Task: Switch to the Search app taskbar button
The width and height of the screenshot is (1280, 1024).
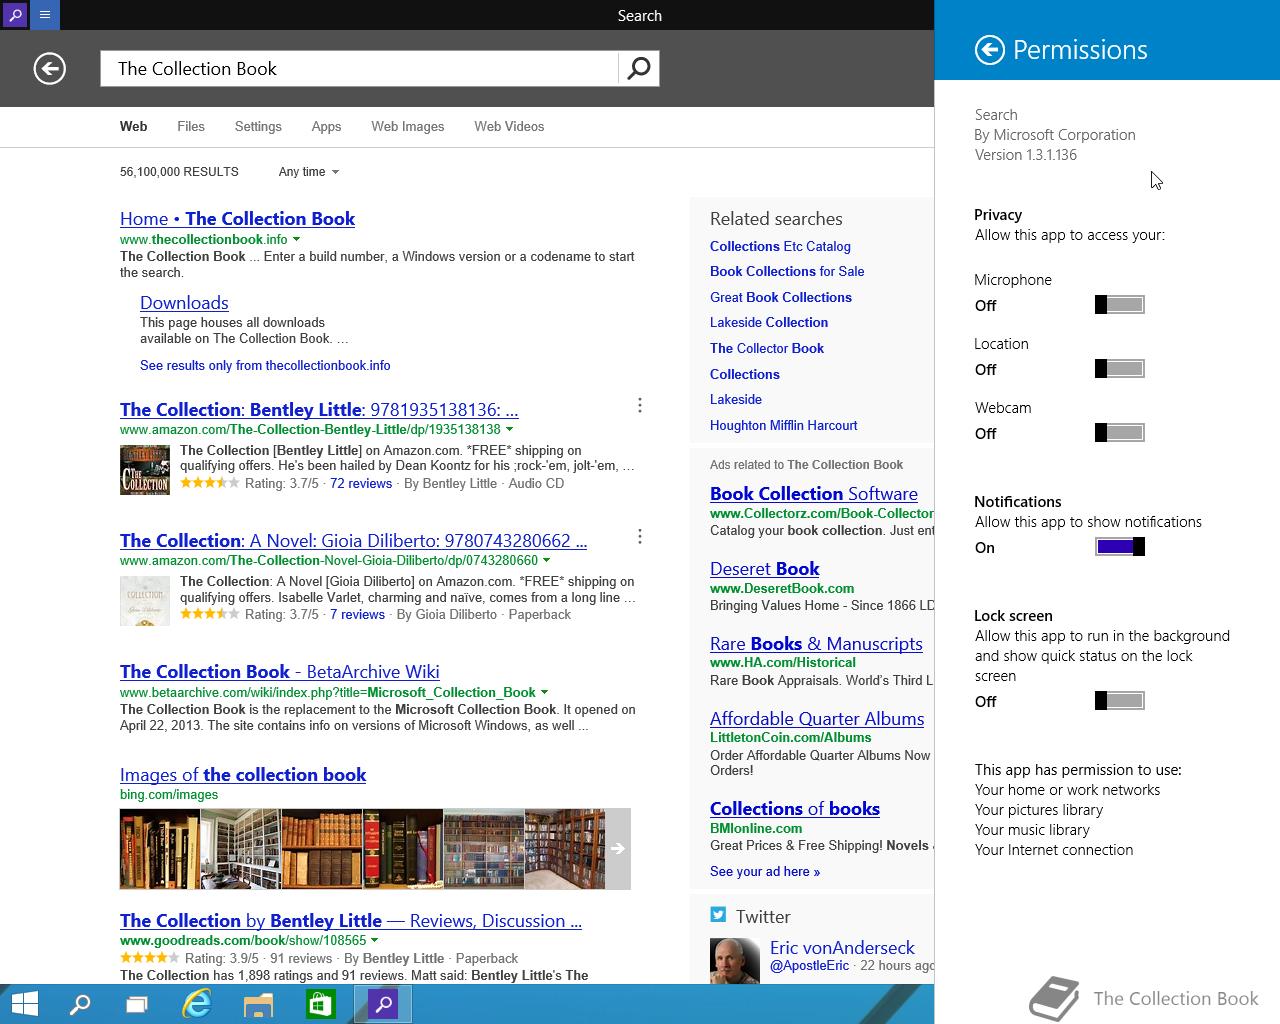Action: pos(383,1004)
